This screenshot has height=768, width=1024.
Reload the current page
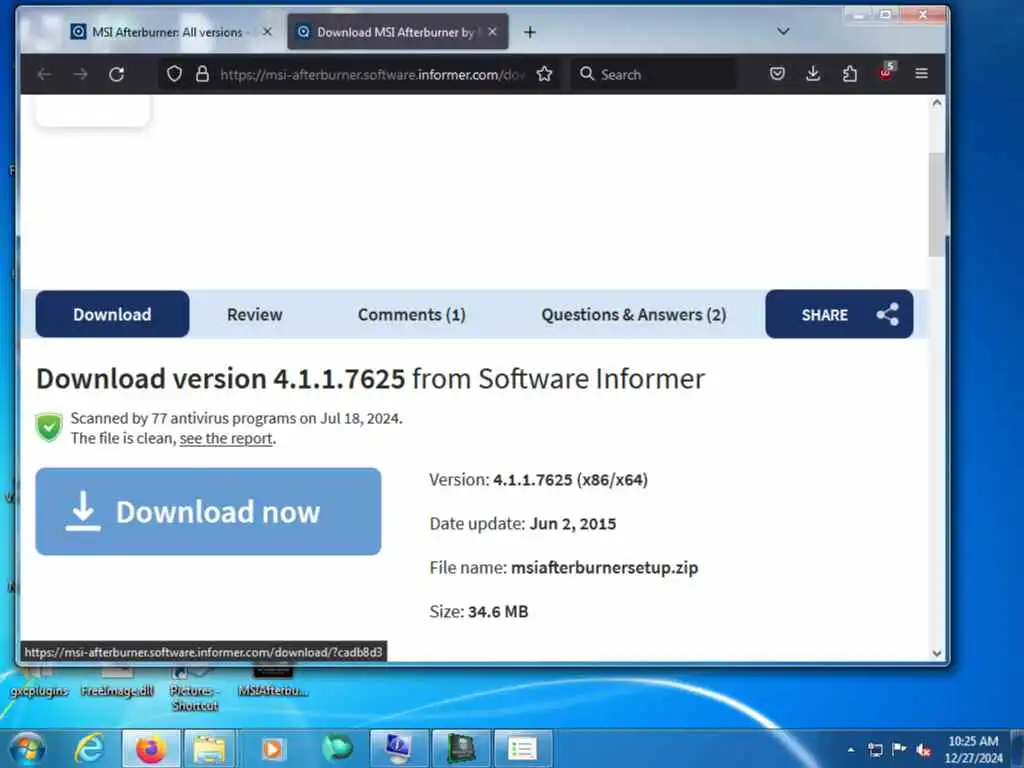pos(117,74)
